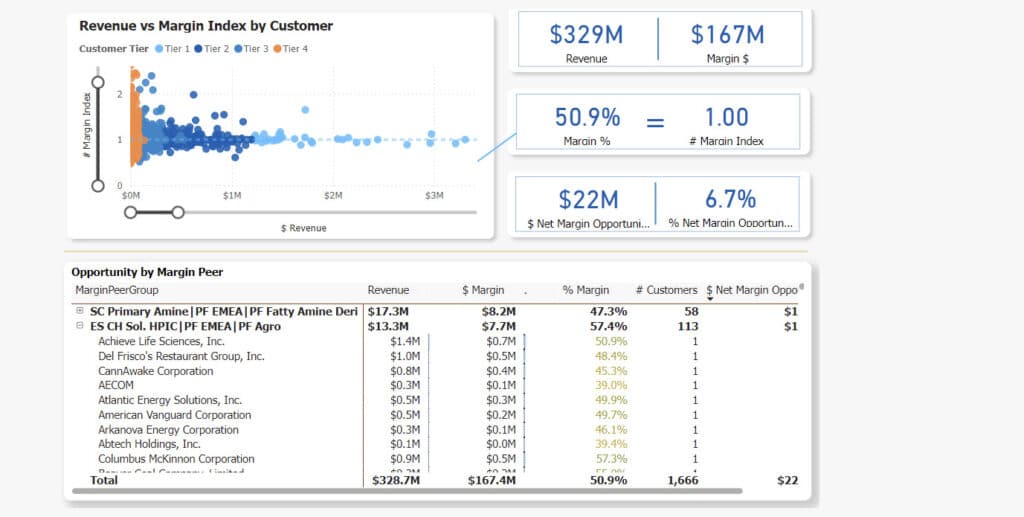Select the Columbus McKinnon Corporation row
The height and width of the screenshot is (517, 1024).
click(x=434, y=459)
